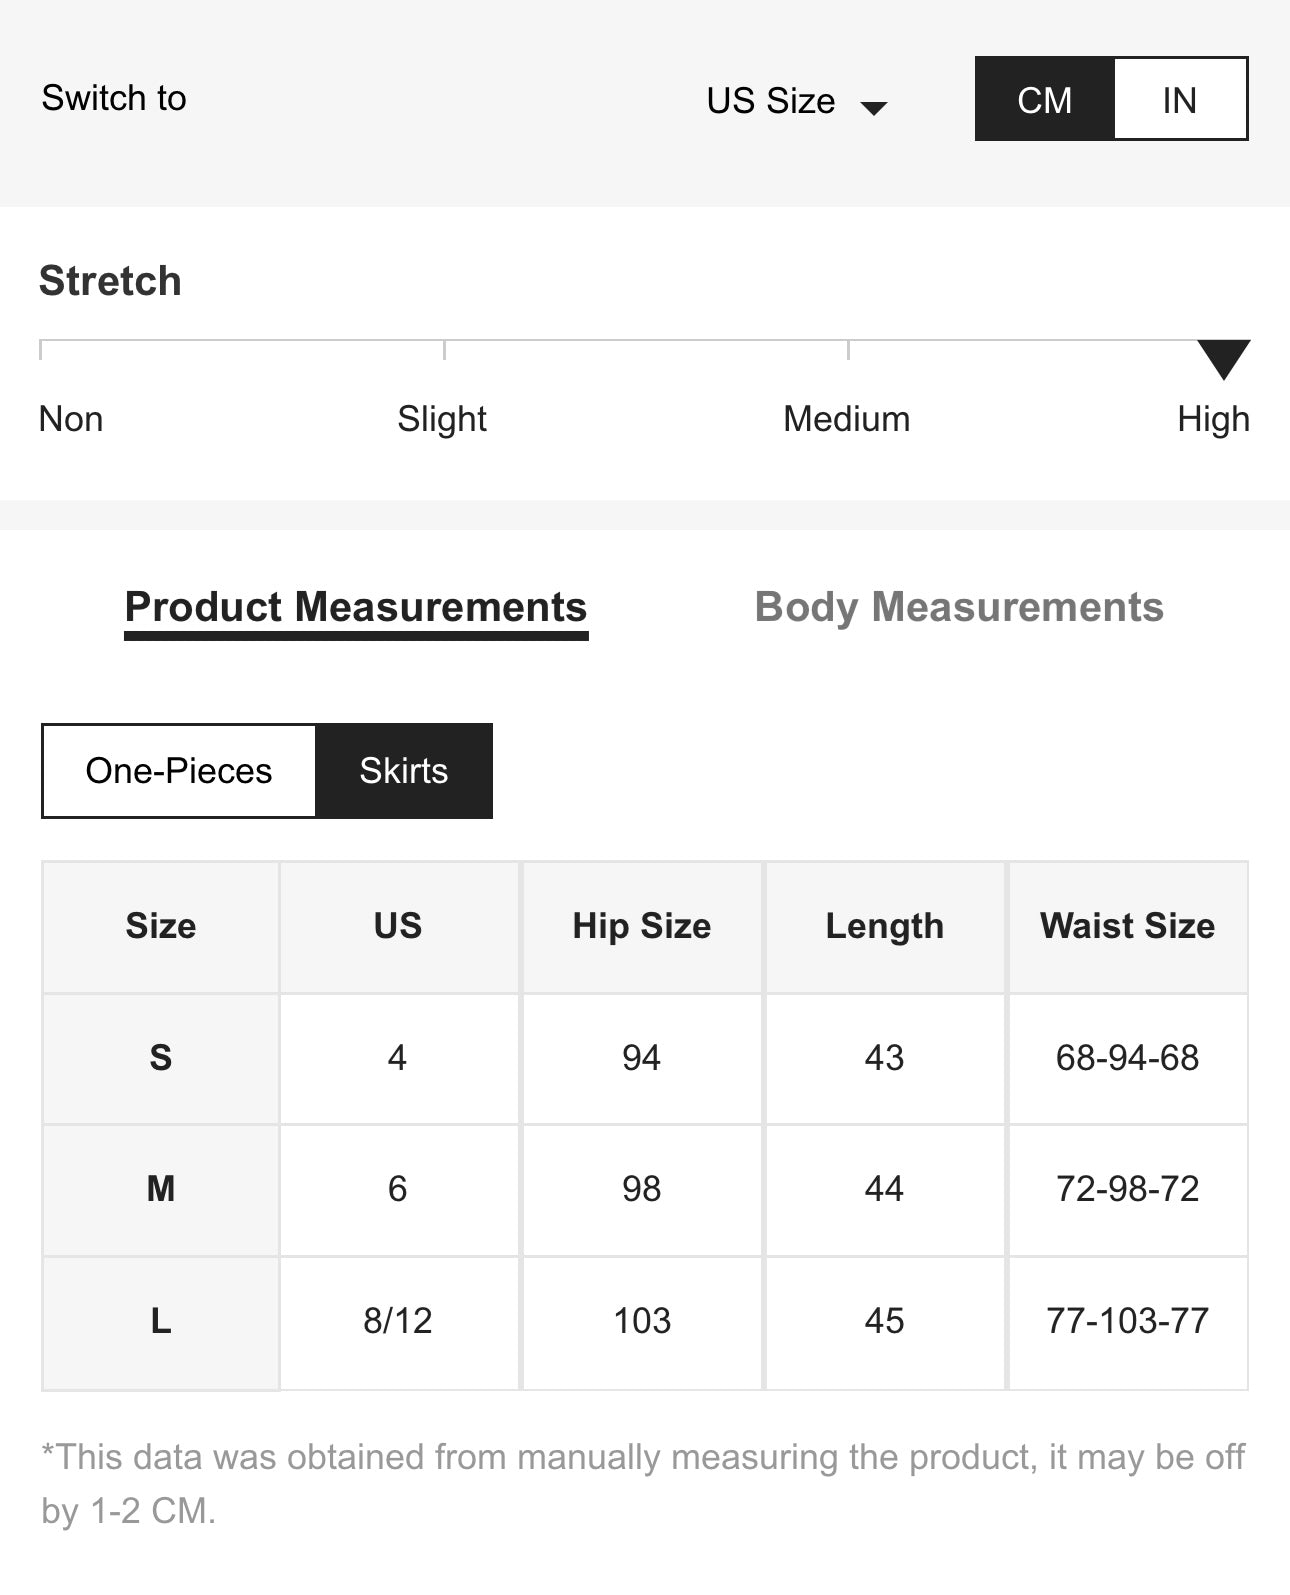Click the Size column header
Screen dimensions: 1290x1595
pos(160,926)
